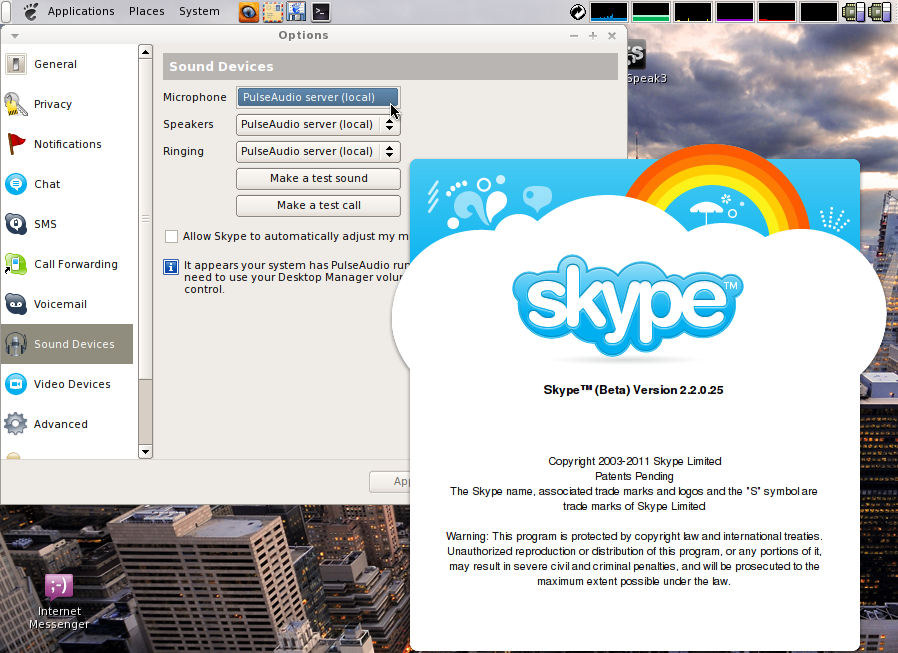Click the PulseAudio notice text
Viewport: 898px width, 653px height.
click(297, 277)
